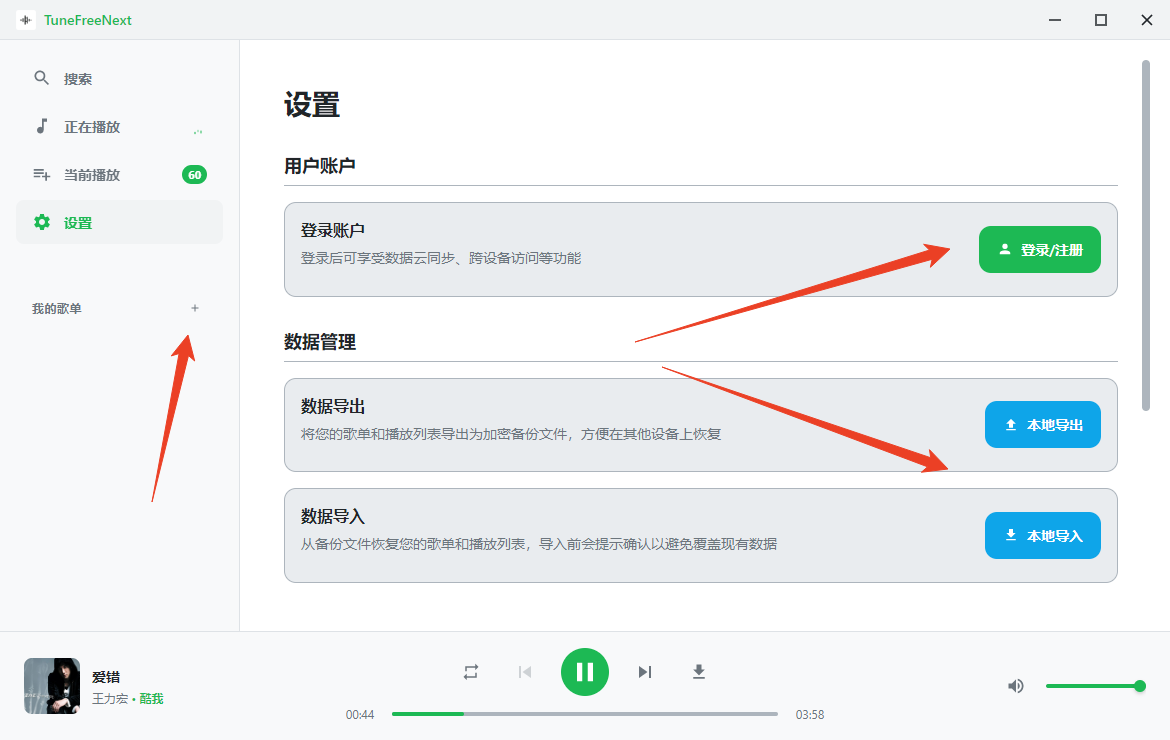
Task: Download the current song
Action: tap(699, 672)
